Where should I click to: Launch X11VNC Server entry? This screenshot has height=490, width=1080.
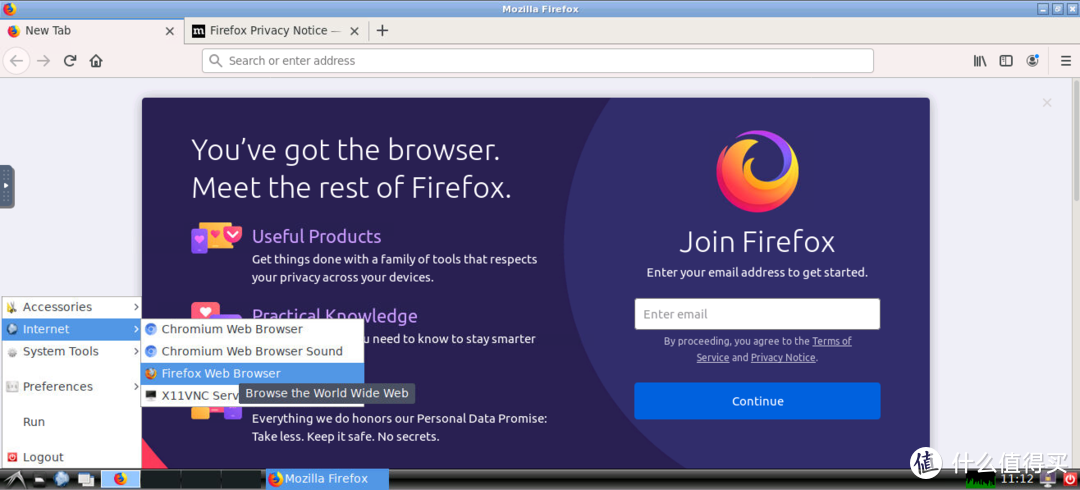(x=191, y=396)
